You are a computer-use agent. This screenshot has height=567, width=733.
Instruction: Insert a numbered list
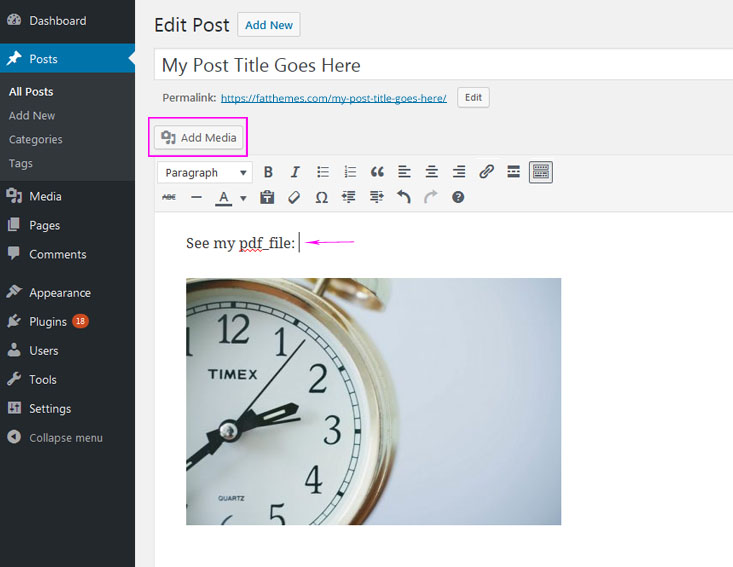pos(350,172)
